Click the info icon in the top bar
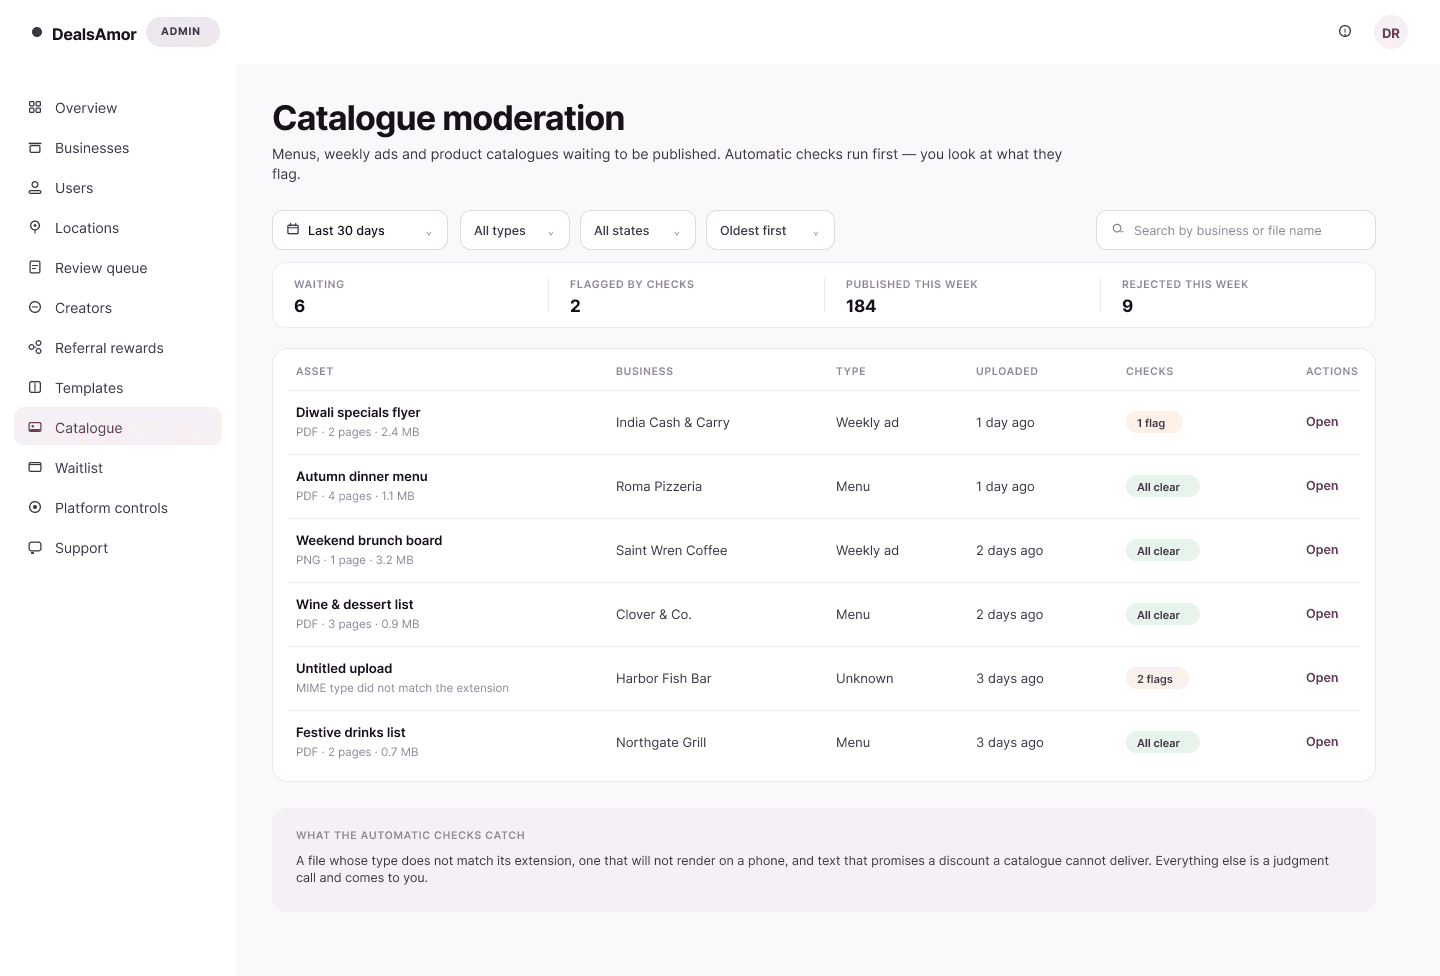This screenshot has width=1440, height=976. coord(1345,31)
